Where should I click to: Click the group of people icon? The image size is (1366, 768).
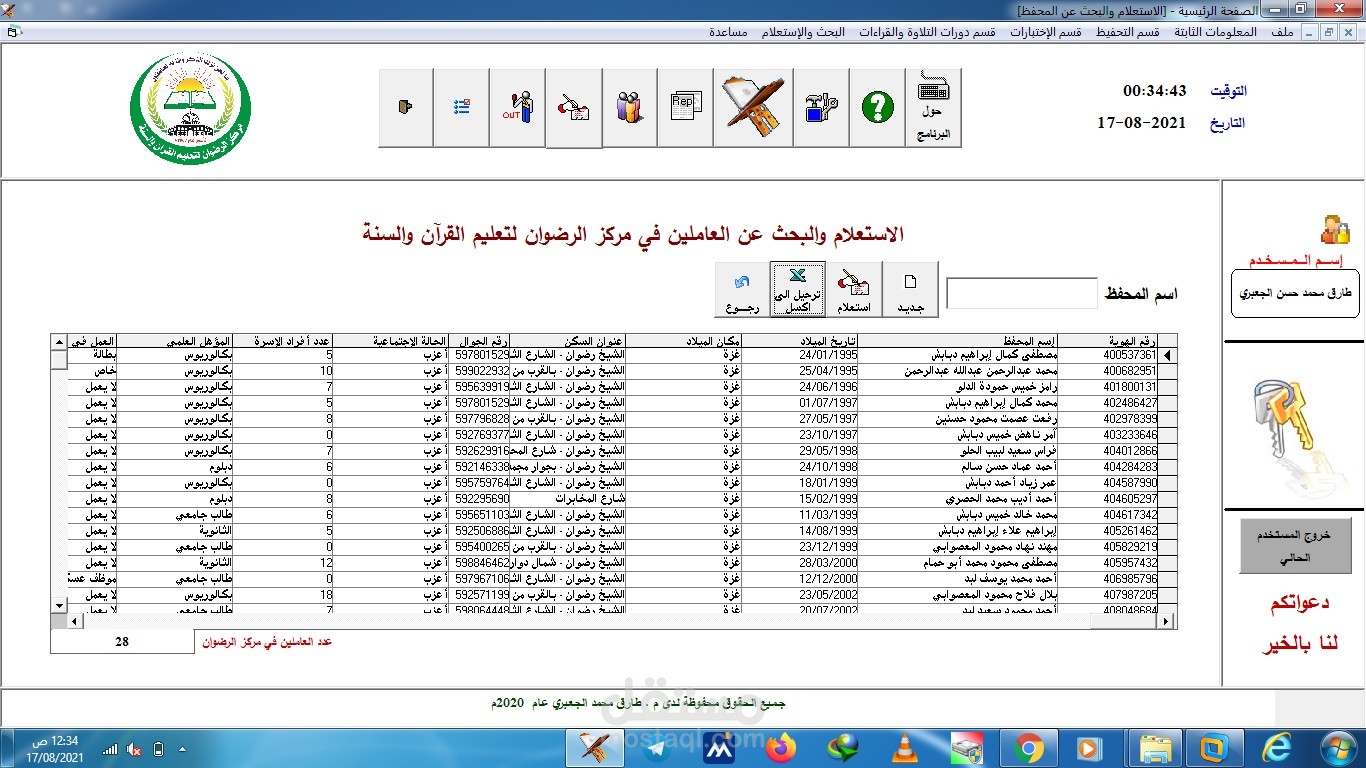tap(630, 105)
